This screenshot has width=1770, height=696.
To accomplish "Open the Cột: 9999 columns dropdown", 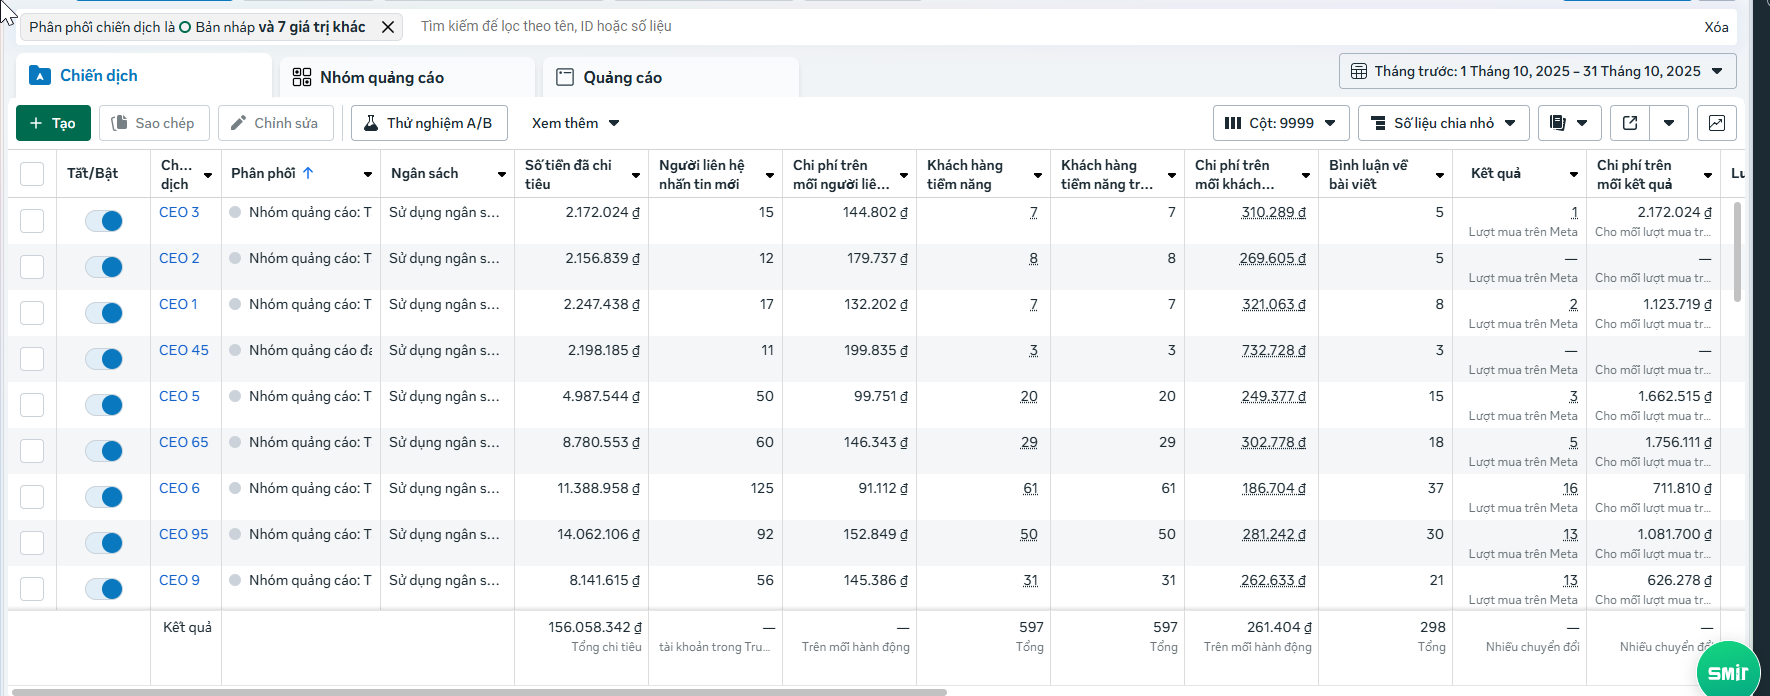I will tap(1280, 123).
